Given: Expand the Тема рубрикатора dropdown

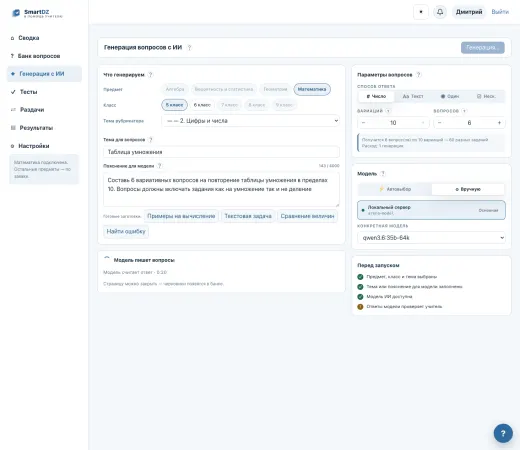Looking at the screenshot, I should 250,121.
